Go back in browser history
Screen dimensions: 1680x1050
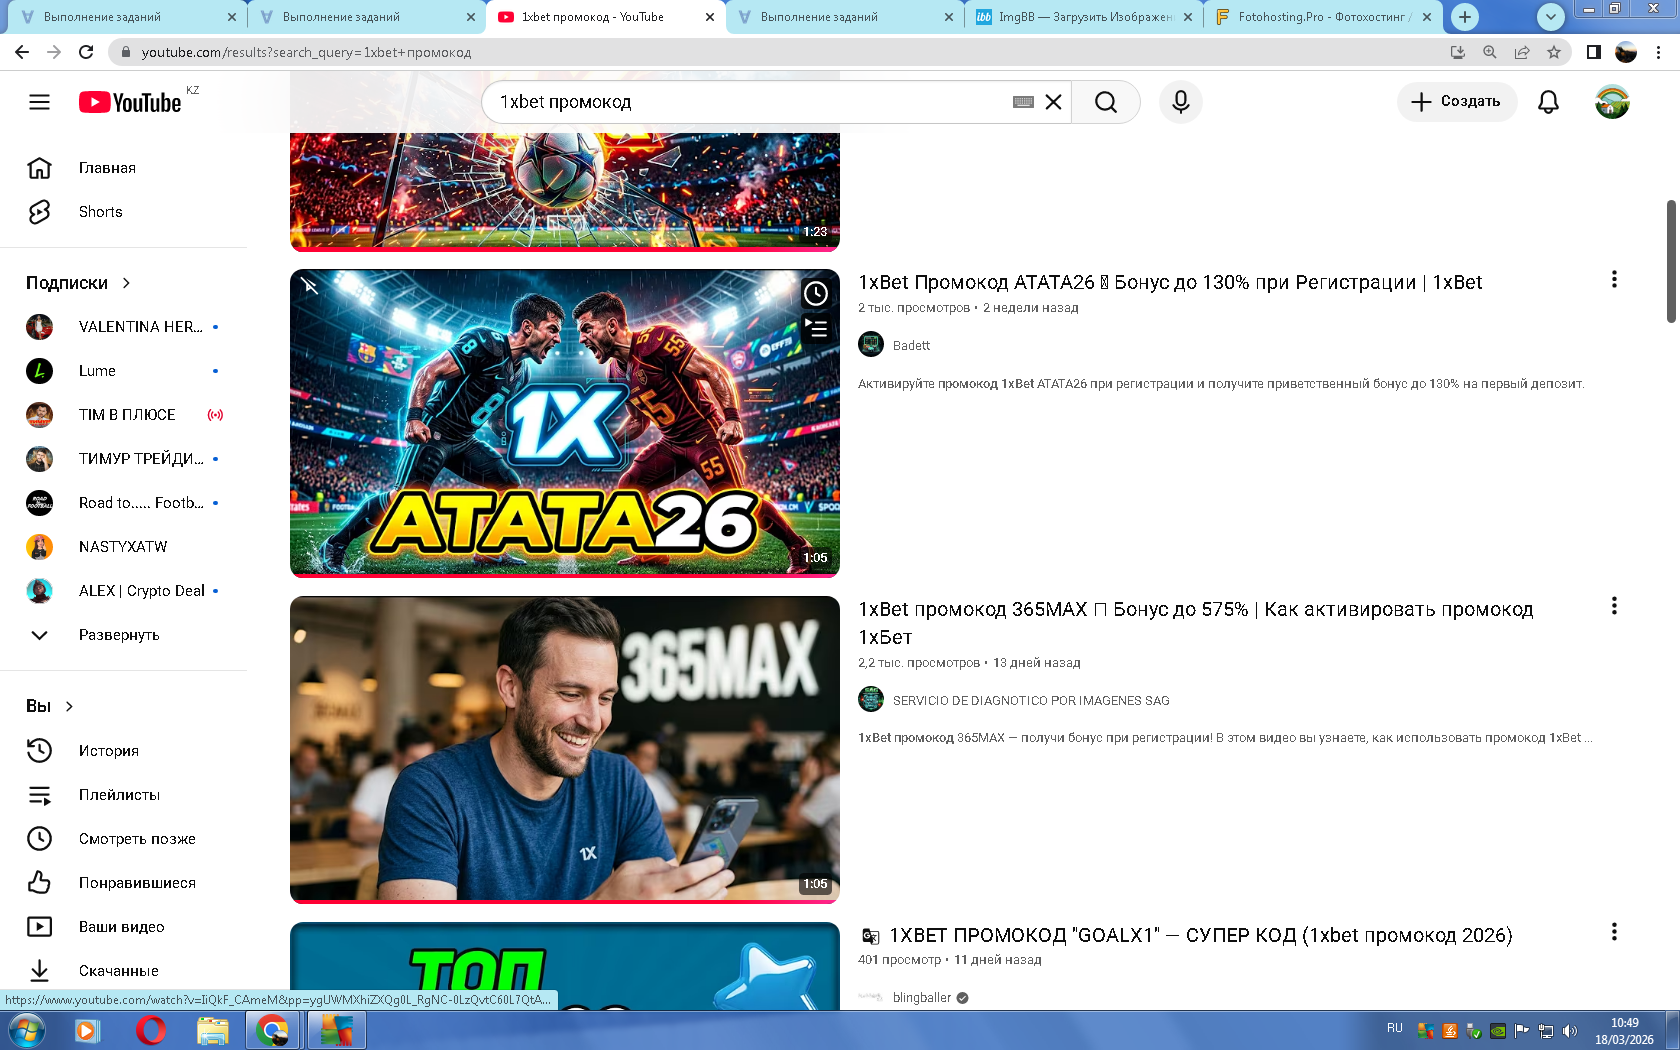(22, 52)
